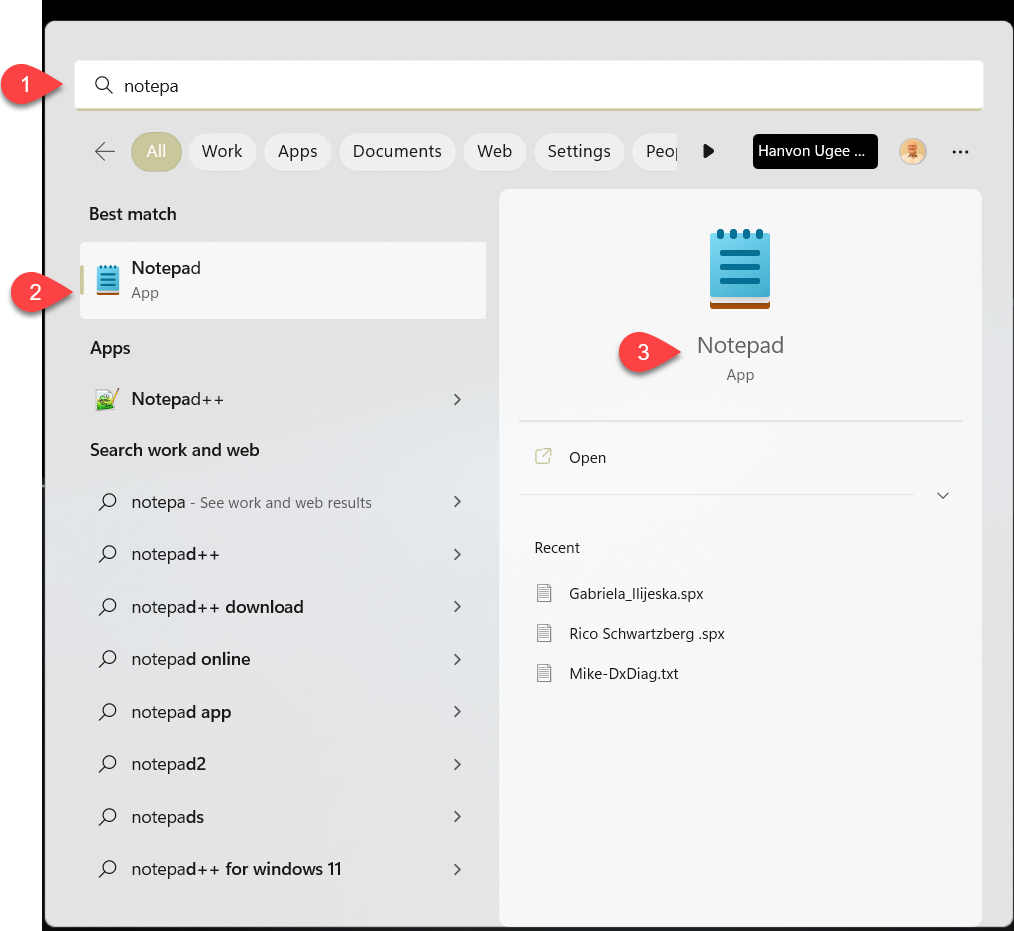Image resolution: width=1014 pixels, height=931 pixels.
Task: Open the Notepad++ app result
Action: point(283,400)
